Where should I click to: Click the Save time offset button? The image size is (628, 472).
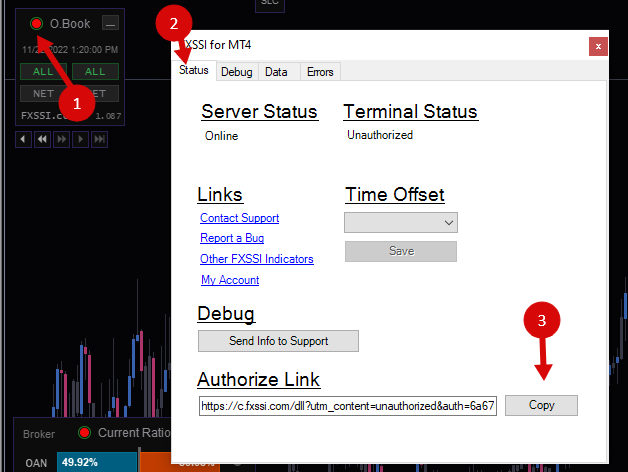point(401,251)
